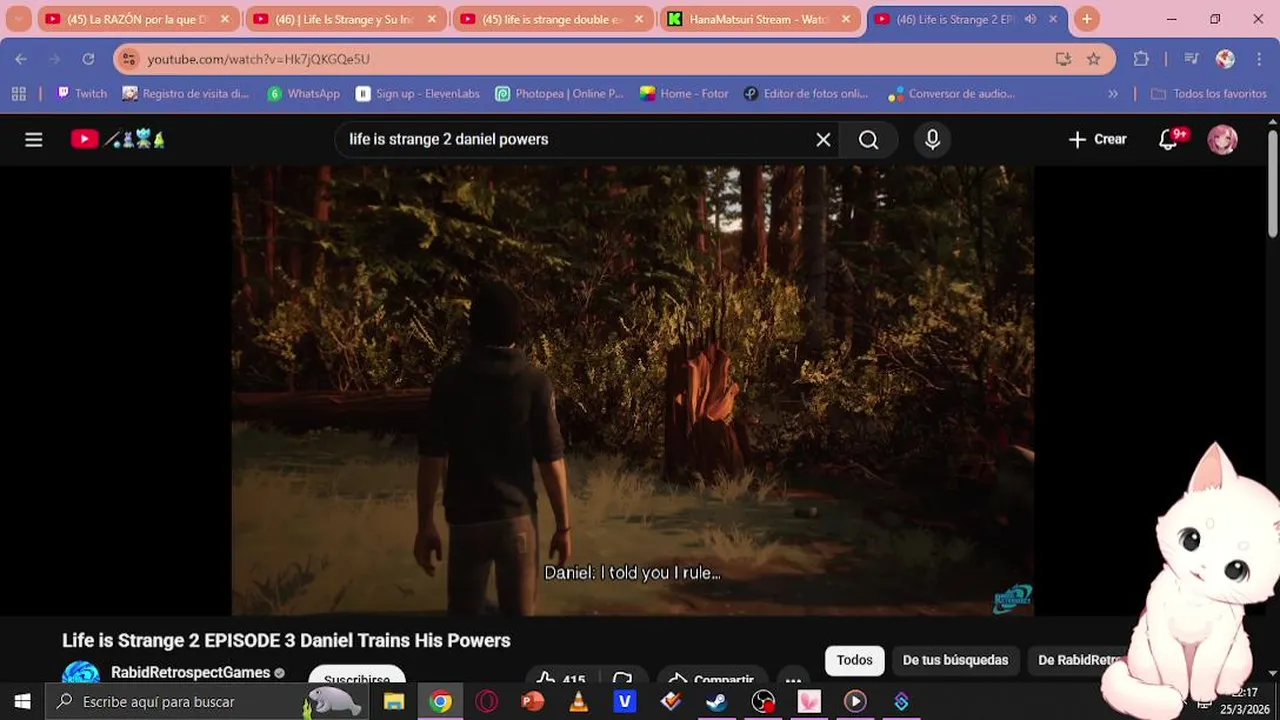
Task: Open the tab search dropdown
Action: 18,19
